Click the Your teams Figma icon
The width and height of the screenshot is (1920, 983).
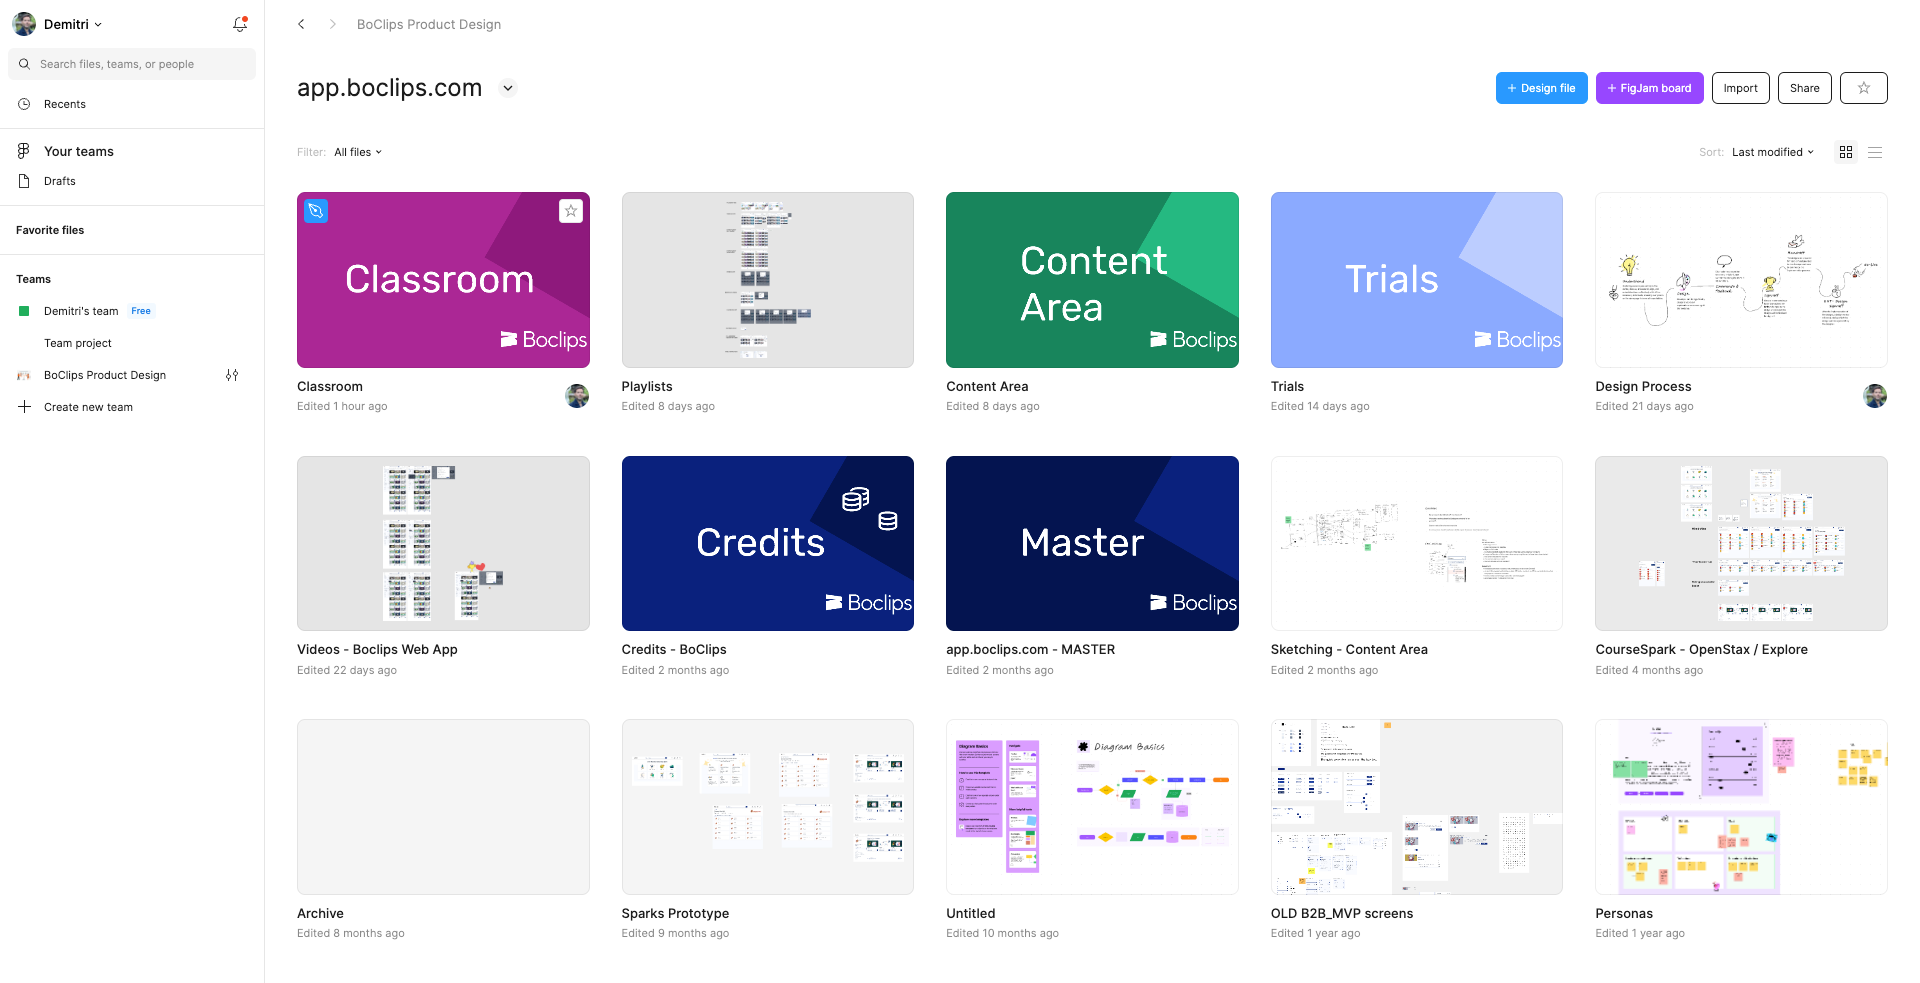pos(24,151)
